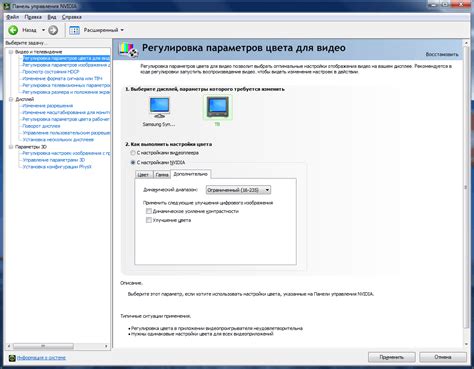Open 'Регулировка параметров цвета рабочего стола' task

(x=66, y=119)
